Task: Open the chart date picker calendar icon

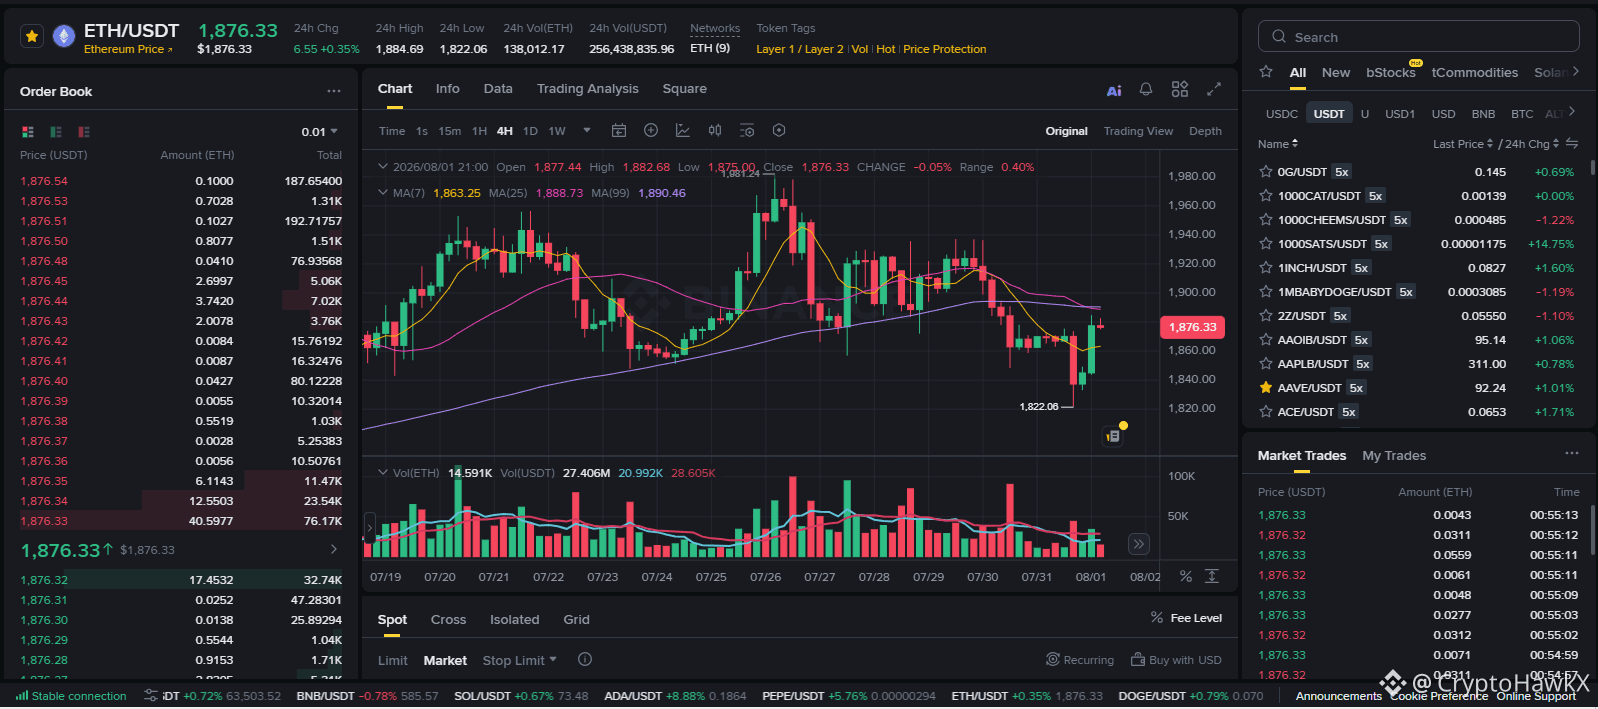Action: coord(619,131)
